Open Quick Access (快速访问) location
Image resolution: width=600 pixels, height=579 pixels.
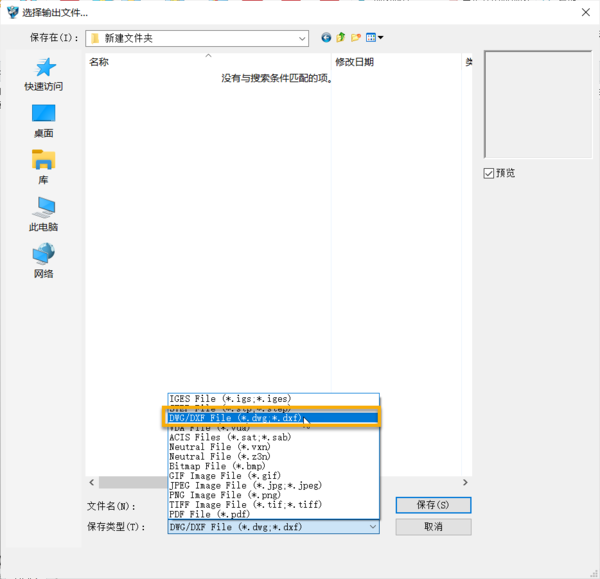coord(44,75)
